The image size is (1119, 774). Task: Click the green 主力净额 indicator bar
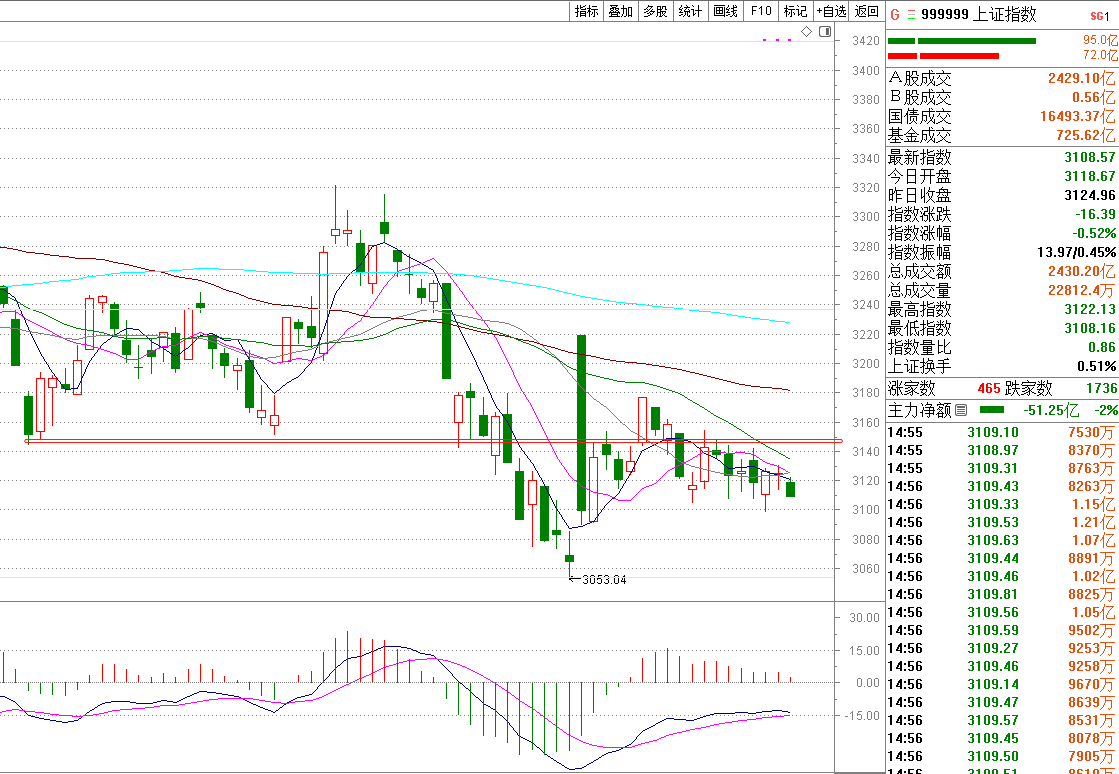pos(992,410)
